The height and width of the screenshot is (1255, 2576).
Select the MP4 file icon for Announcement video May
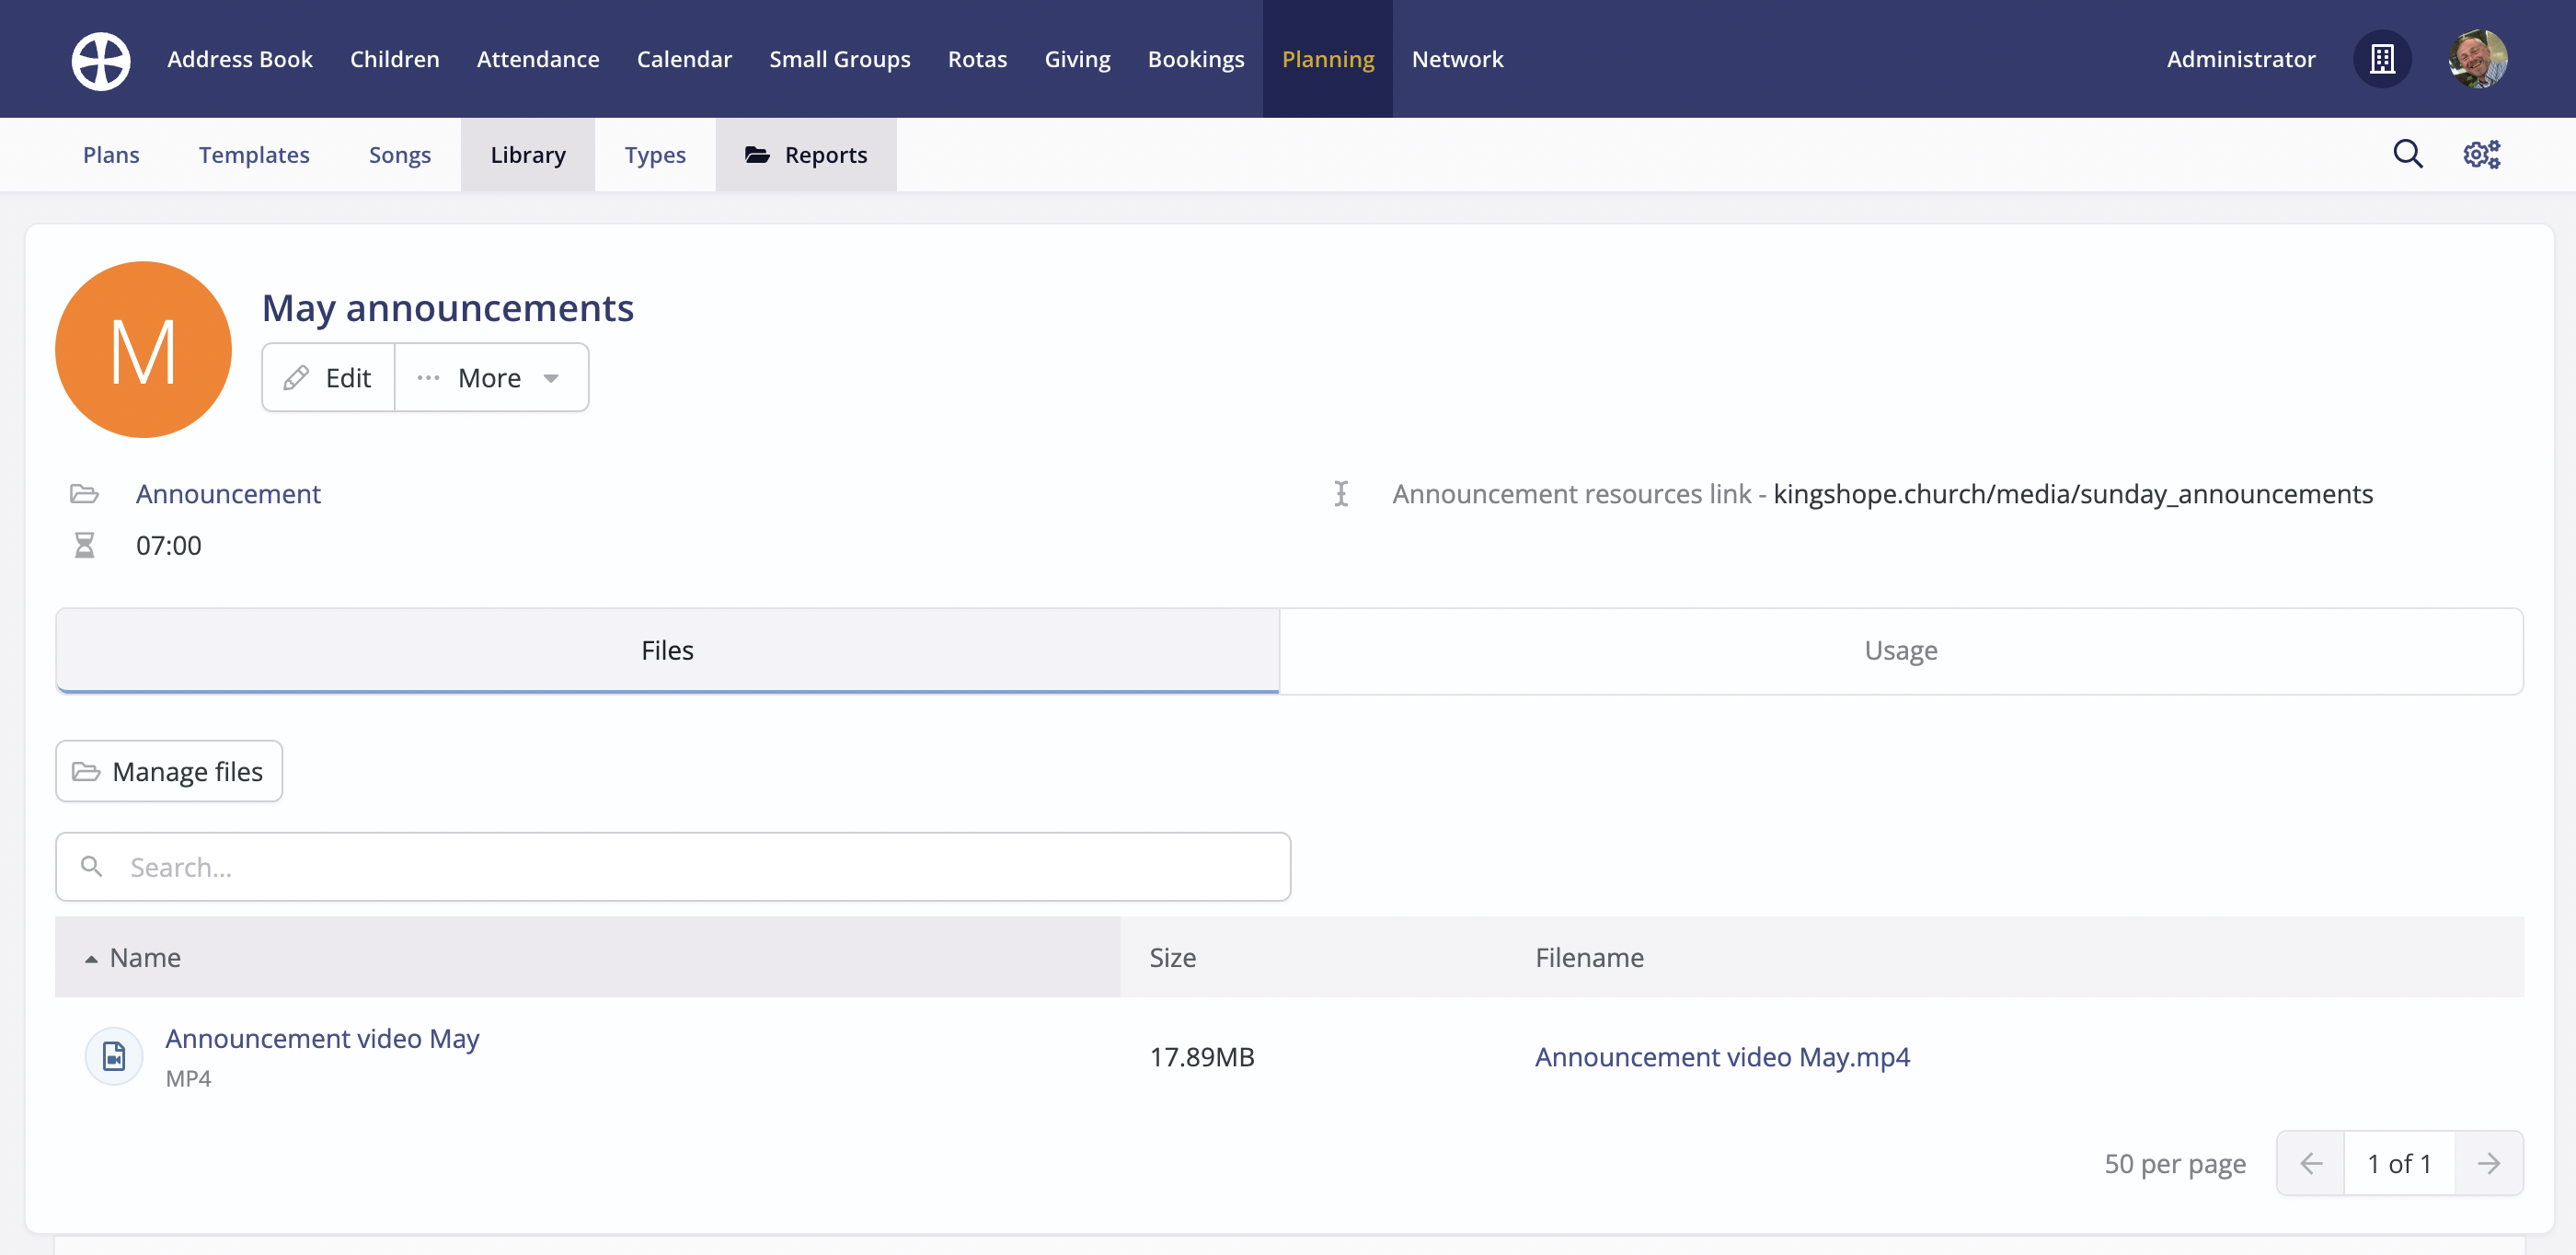pos(113,1055)
